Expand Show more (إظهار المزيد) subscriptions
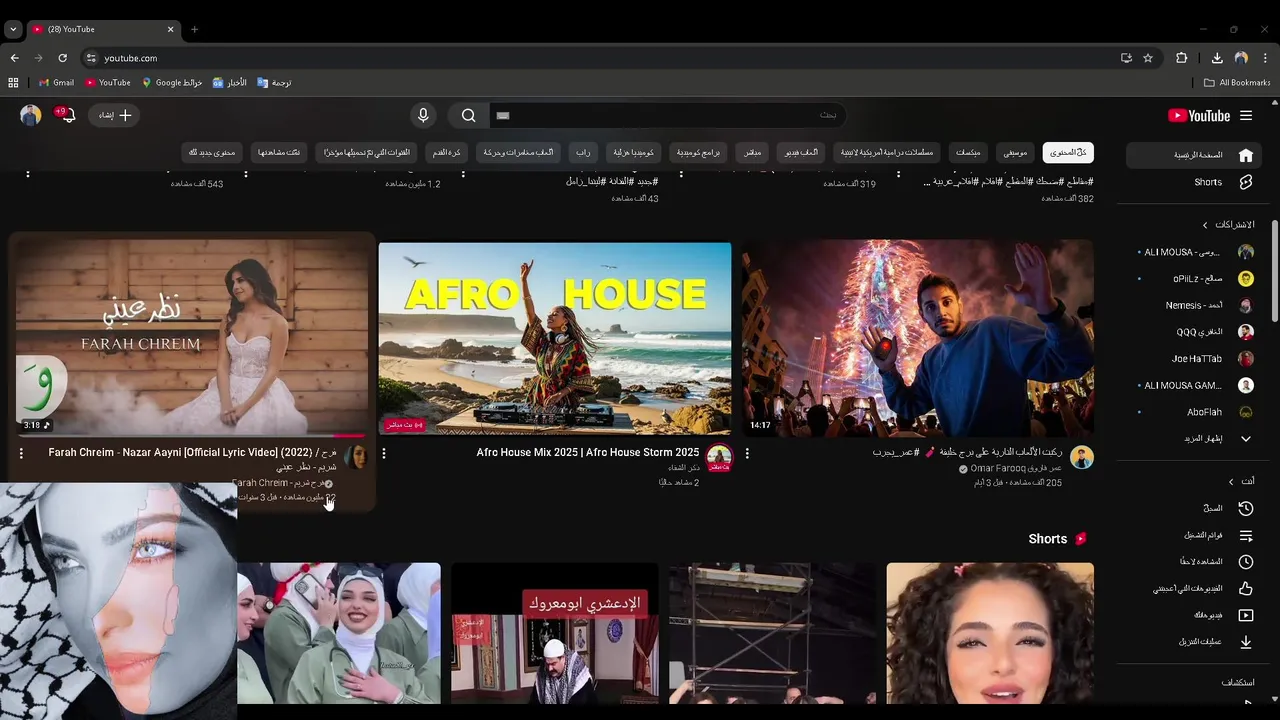This screenshot has width=1280, height=720. (x=1196, y=438)
